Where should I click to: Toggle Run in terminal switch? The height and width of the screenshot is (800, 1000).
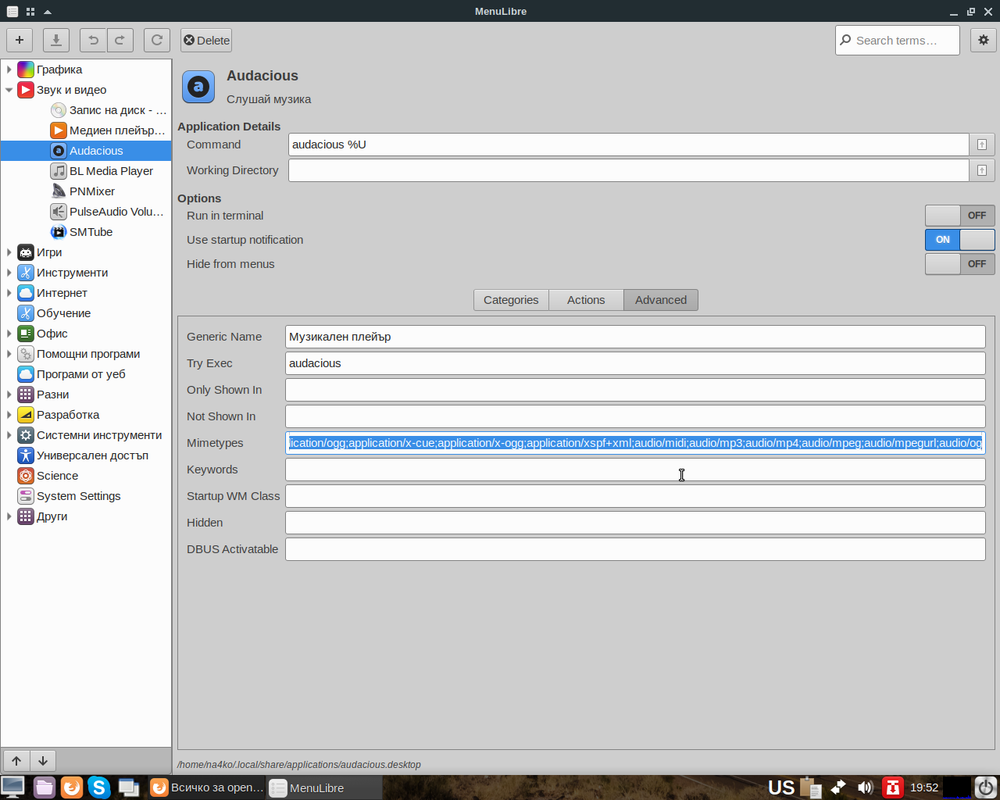pos(959,216)
